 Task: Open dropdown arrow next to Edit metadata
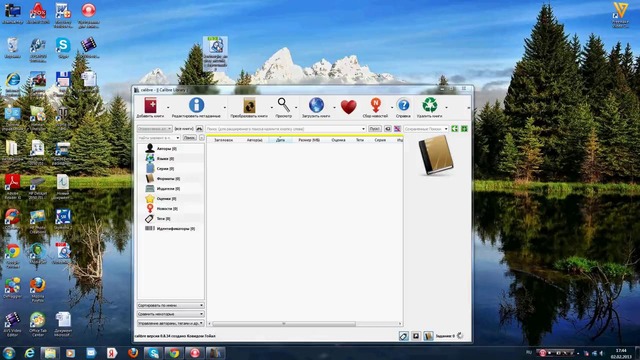224,108
